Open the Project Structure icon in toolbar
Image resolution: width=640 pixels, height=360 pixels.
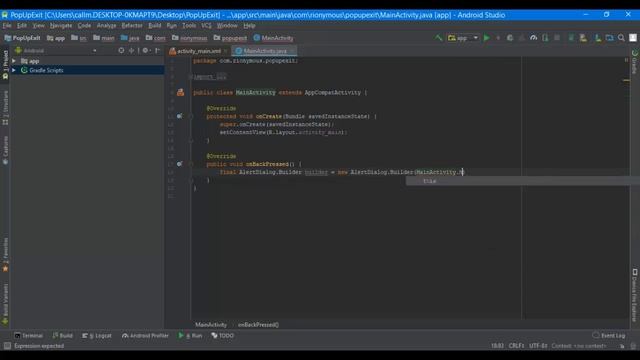(609, 38)
